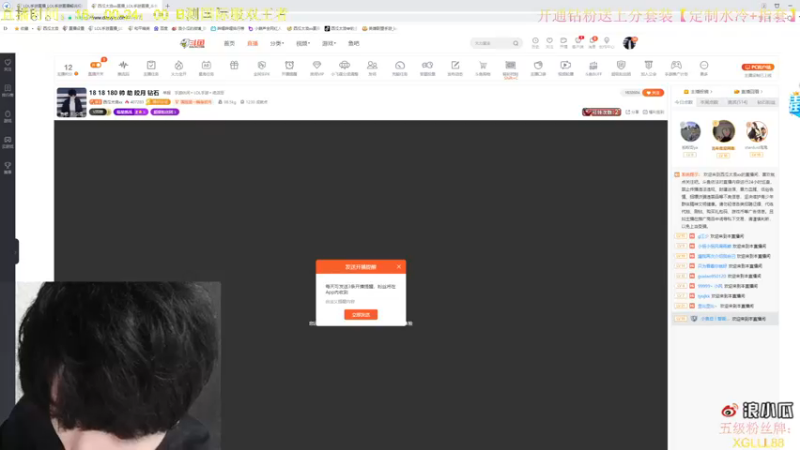Expand the 直播回顾 link in right panel
The width and height of the screenshot is (800, 450).
[748, 92]
